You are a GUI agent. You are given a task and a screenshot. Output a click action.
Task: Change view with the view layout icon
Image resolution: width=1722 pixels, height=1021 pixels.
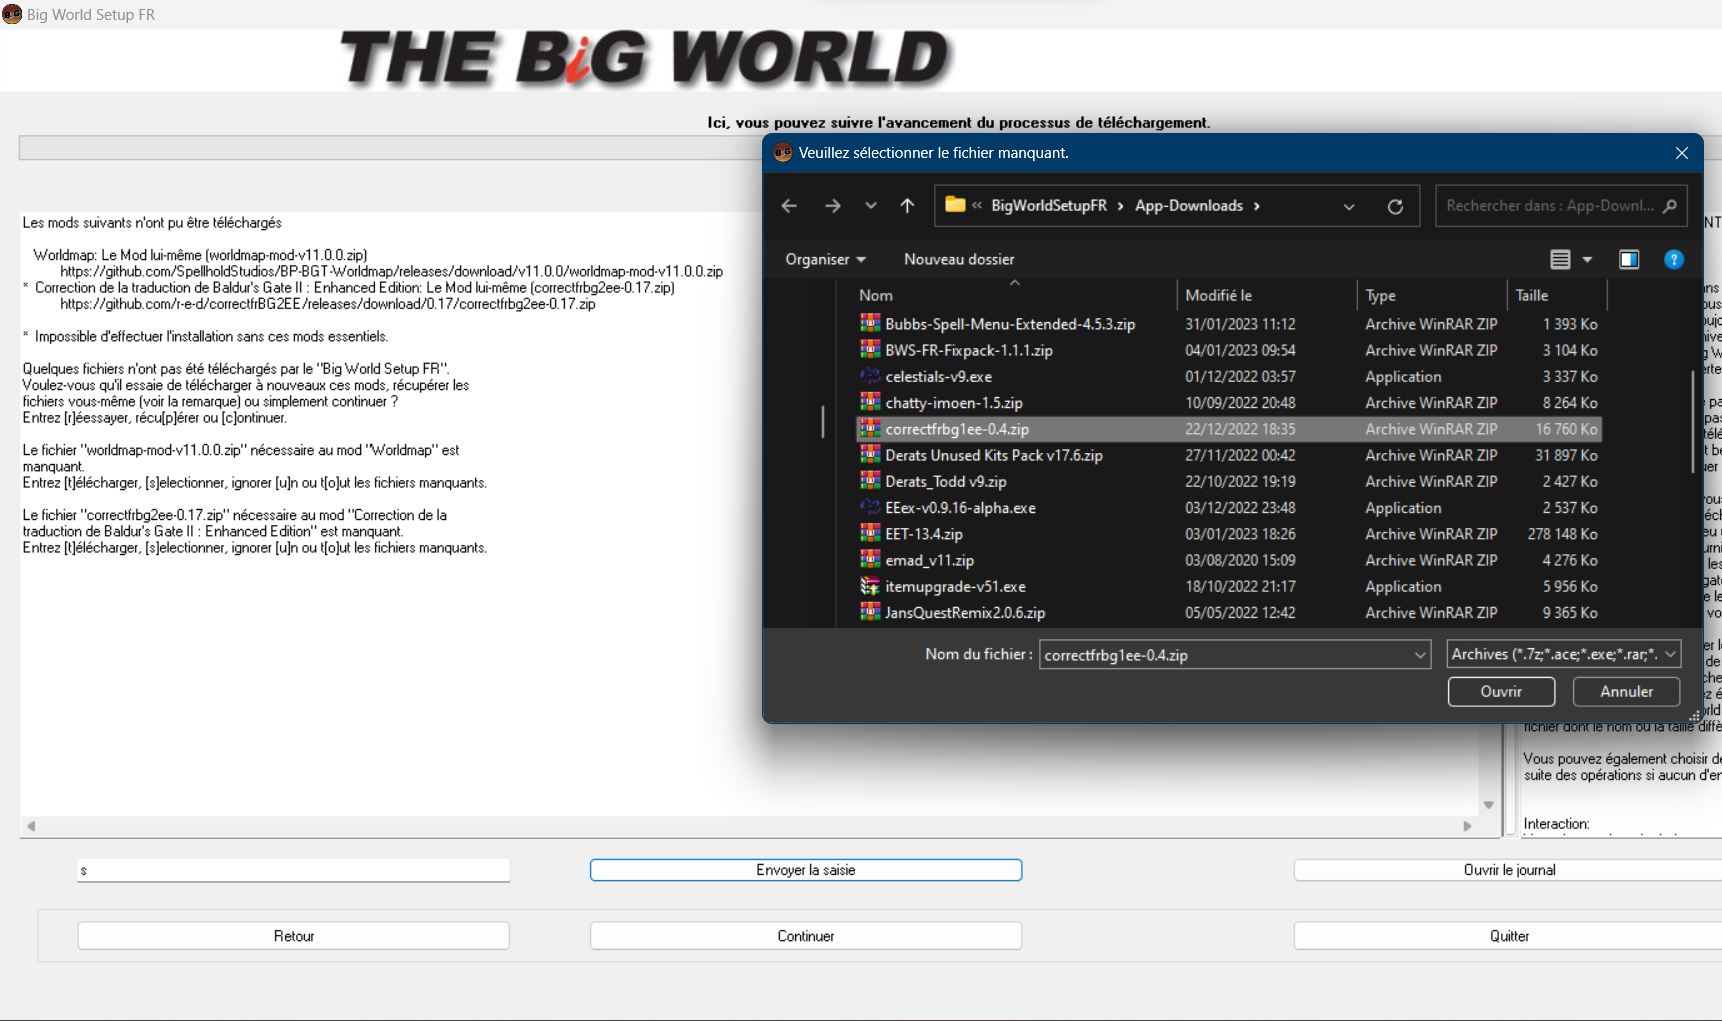click(1560, 260)
